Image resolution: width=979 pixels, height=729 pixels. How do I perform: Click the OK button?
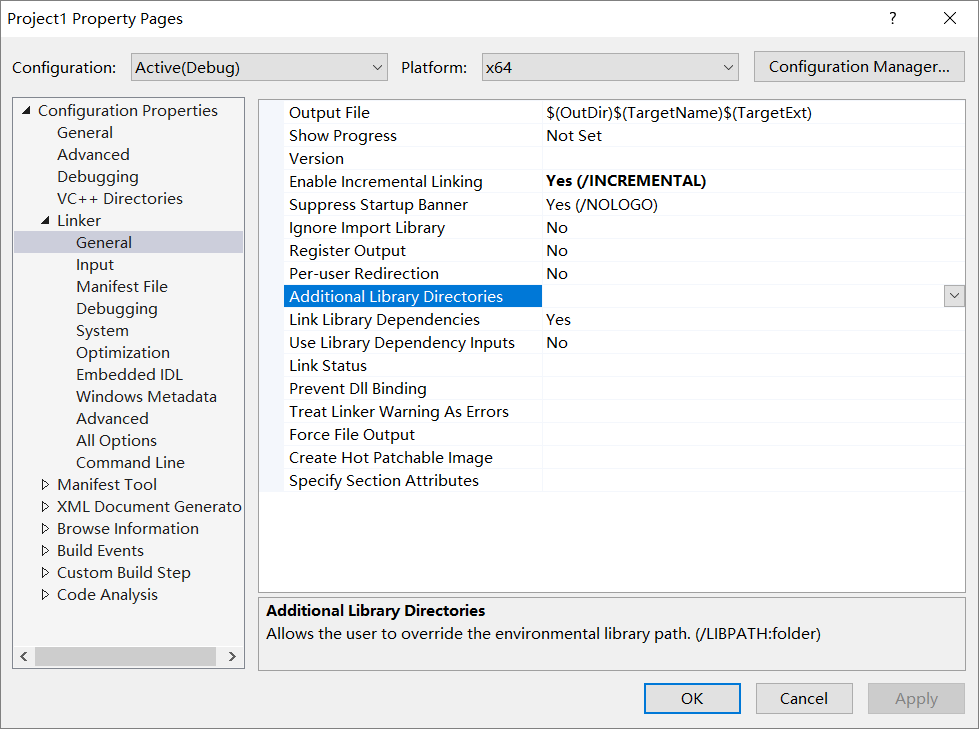point(692,698)
